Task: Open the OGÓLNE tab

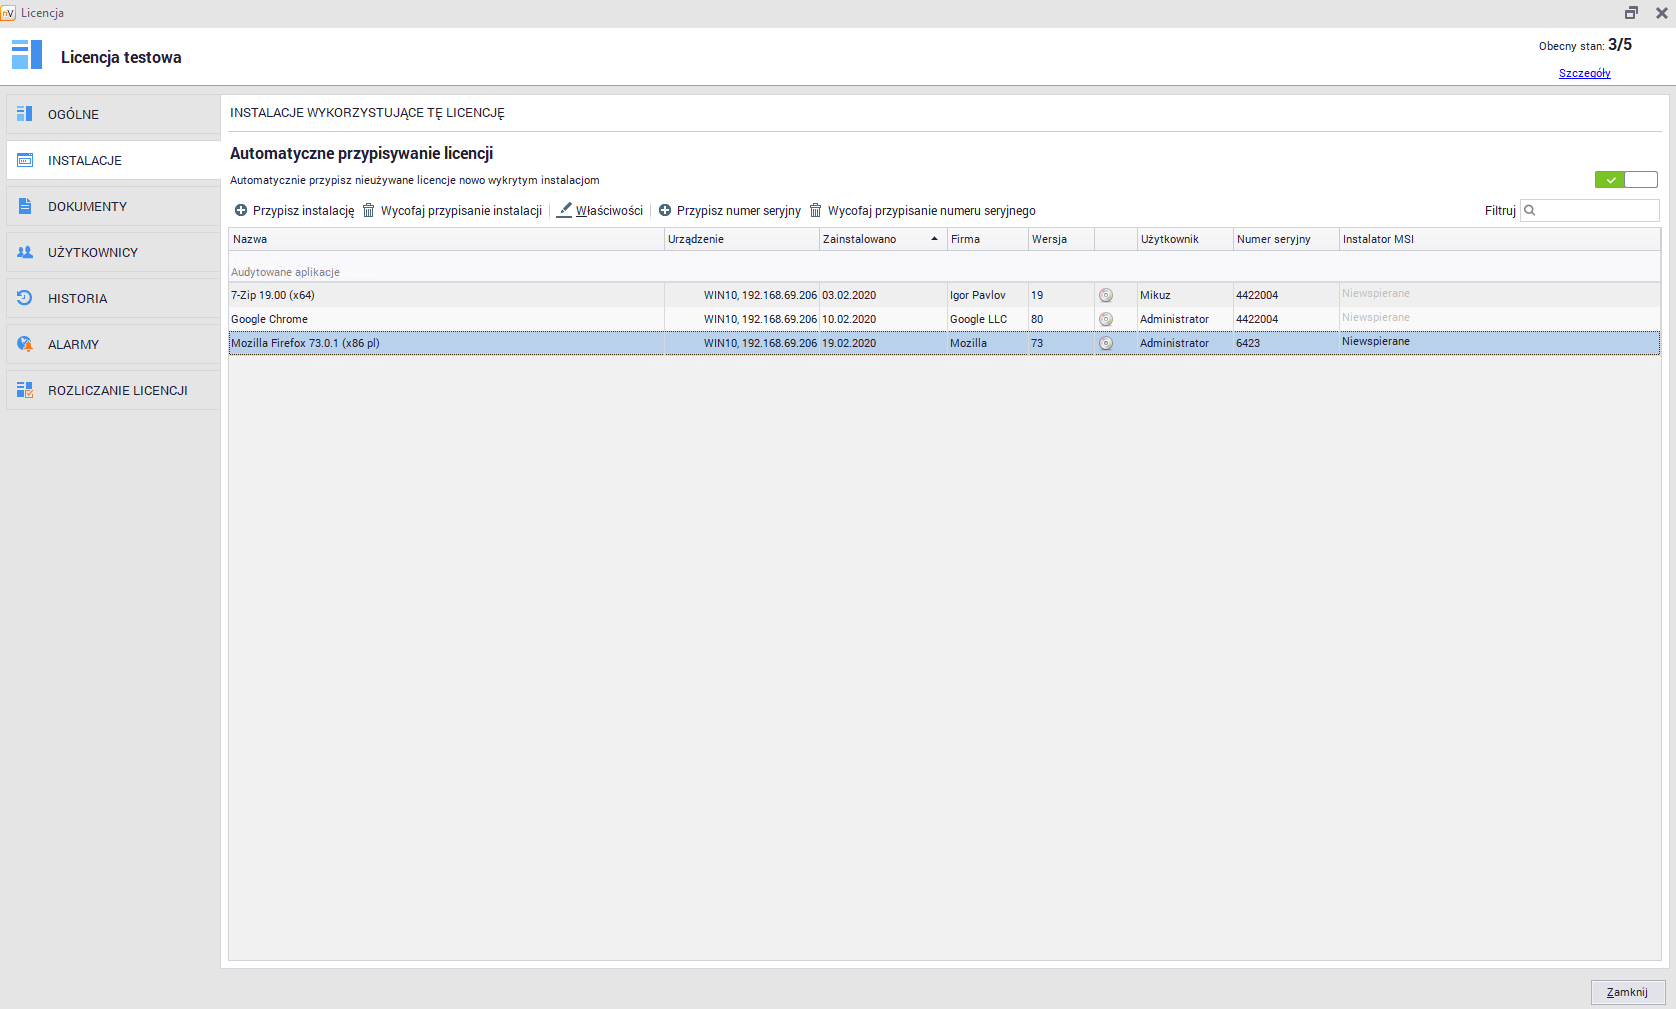Action: pyautogui.click(x=74, y=115)
